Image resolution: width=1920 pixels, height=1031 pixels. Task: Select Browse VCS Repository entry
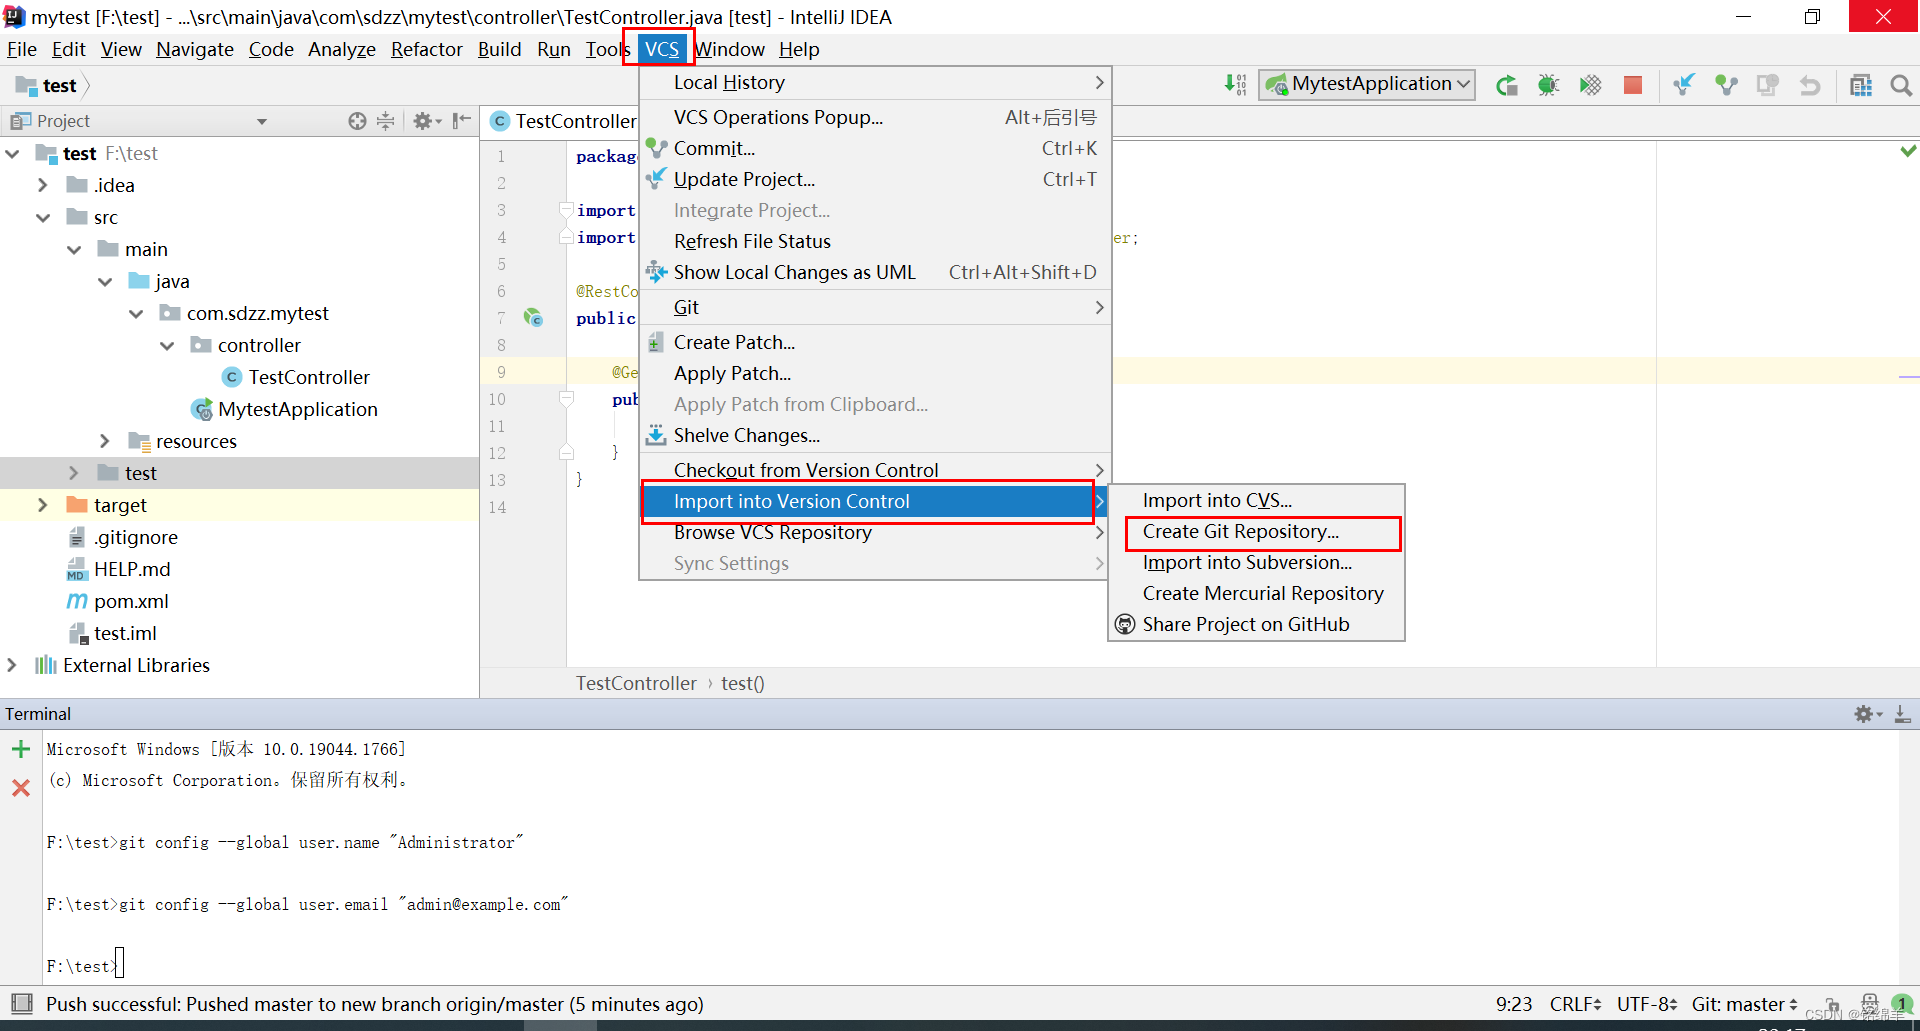[x=875, y=532]
